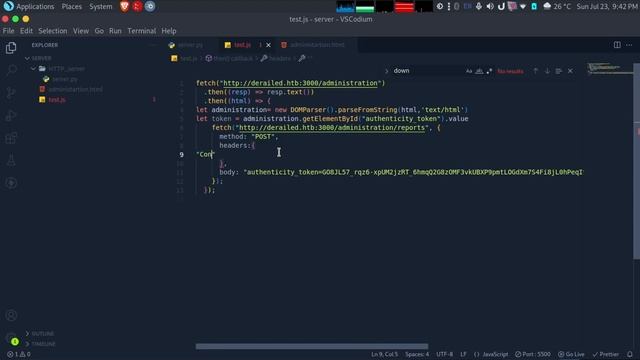Open the View menu
This screenshot has height=360, width=640.
81,31
